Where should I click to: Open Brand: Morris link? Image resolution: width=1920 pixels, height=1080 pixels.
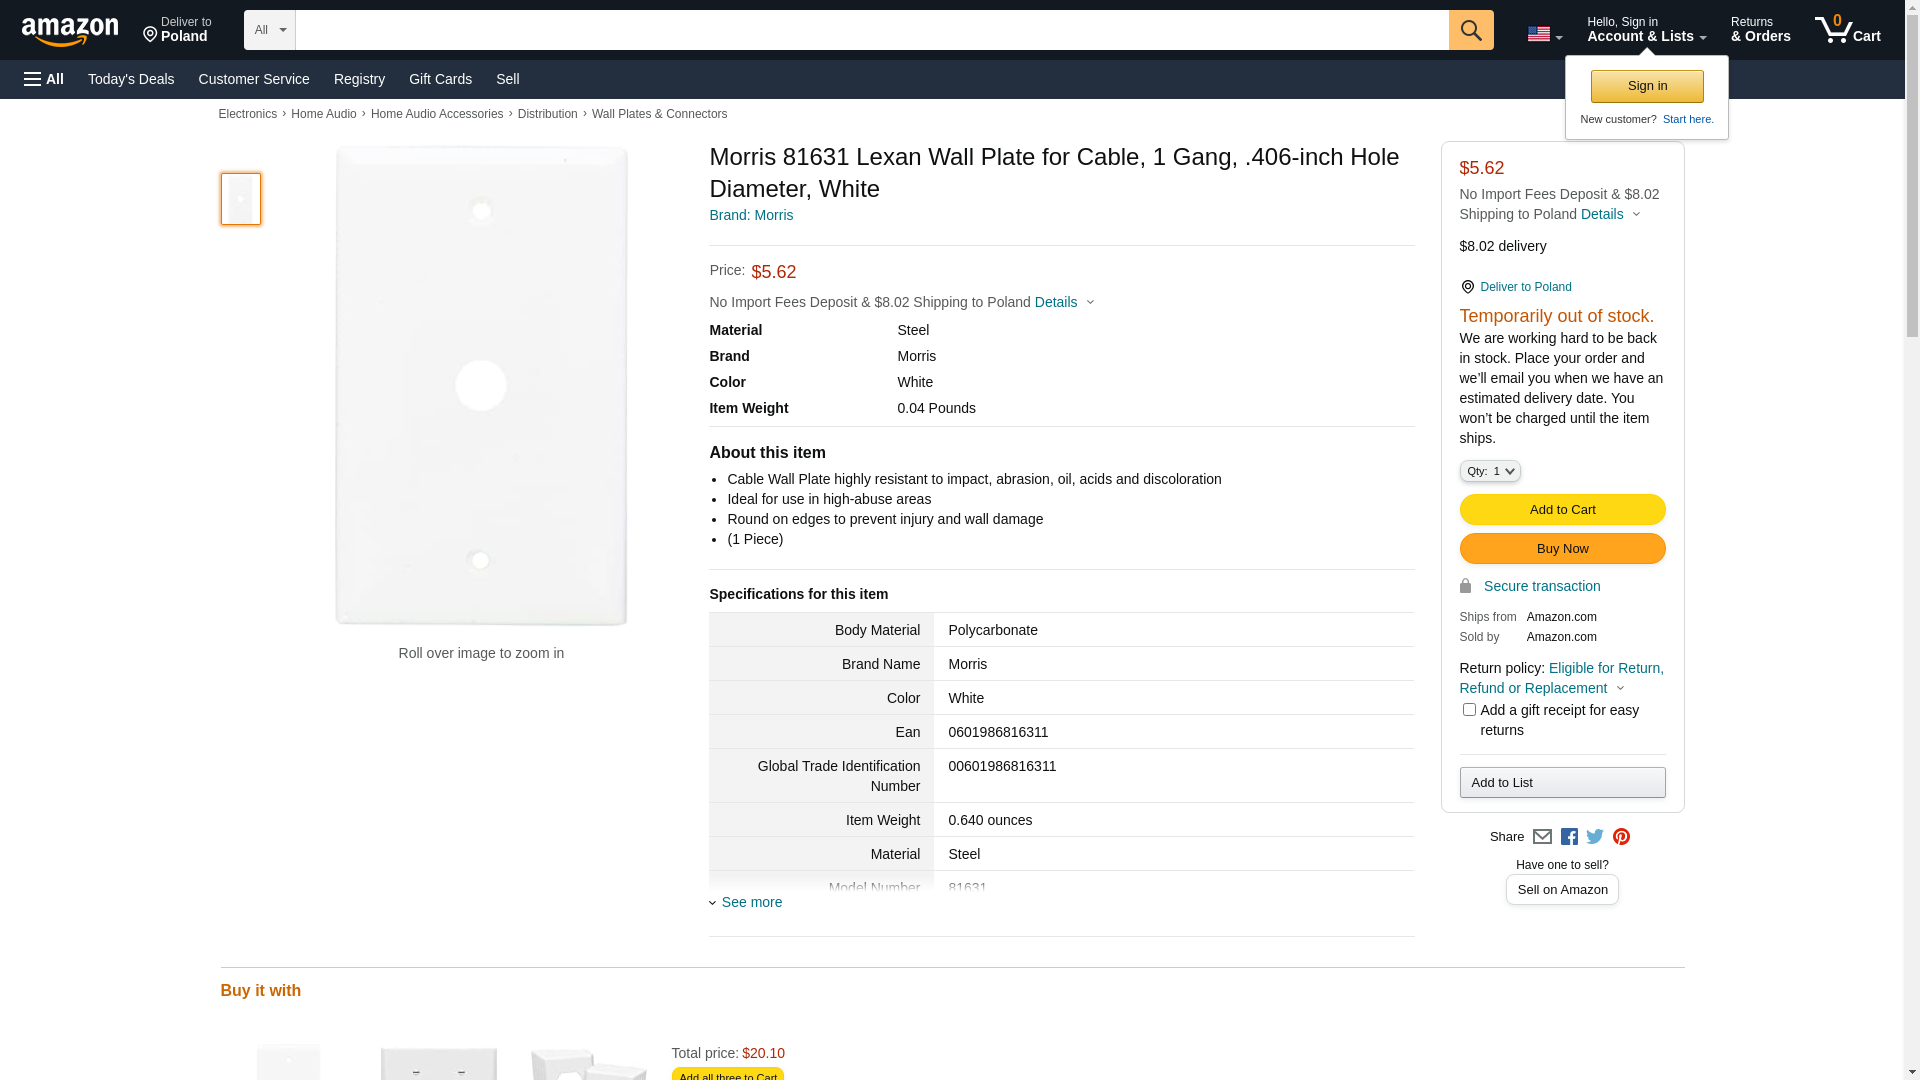tap(750, 215)
